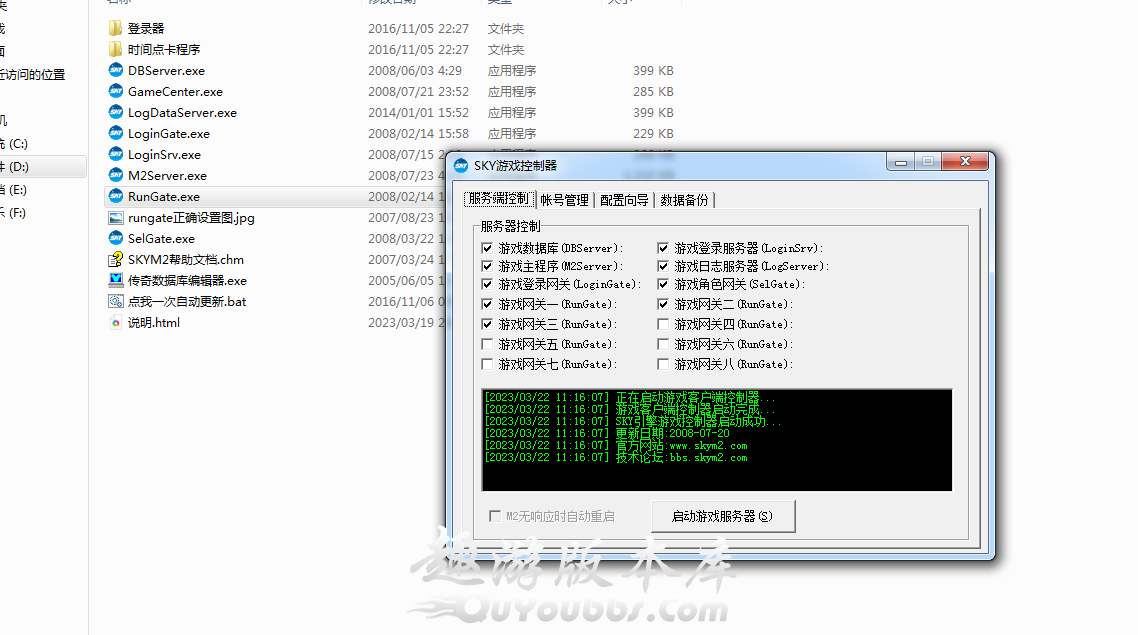This screenshot has height=635, width=1138.
Task: Click the 时间点卡程序 folder icon
Action: pos(115,49)
